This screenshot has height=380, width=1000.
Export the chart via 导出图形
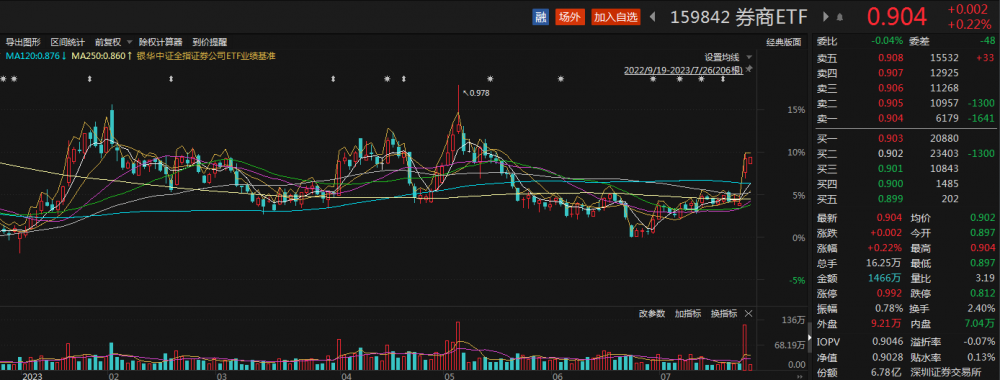click(x=23, y=42)
